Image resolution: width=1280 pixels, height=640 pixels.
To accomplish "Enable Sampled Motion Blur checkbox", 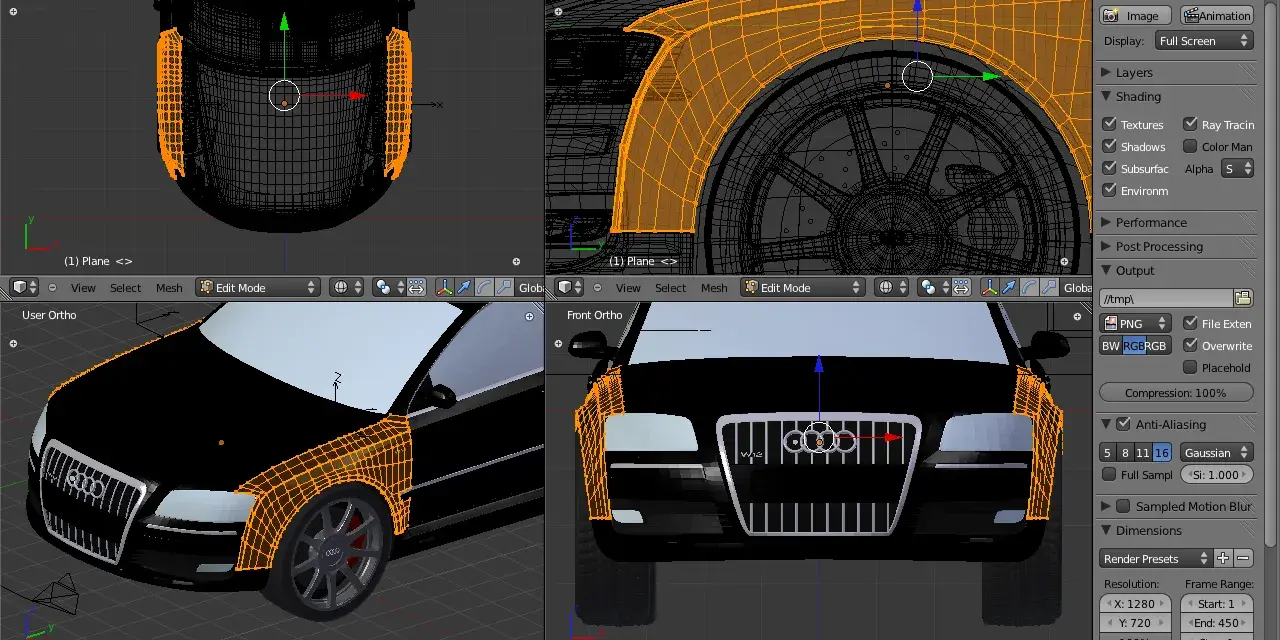I will [x=1123, y=506].
